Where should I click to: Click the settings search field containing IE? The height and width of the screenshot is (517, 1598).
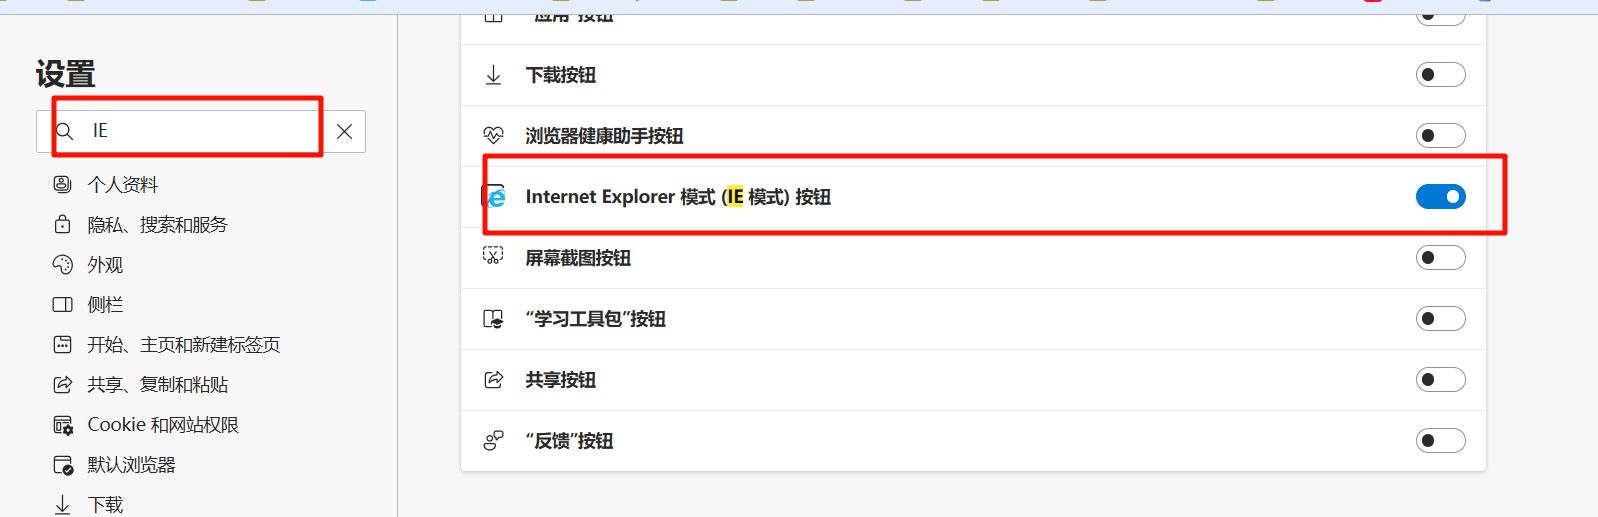coord(201,131)
